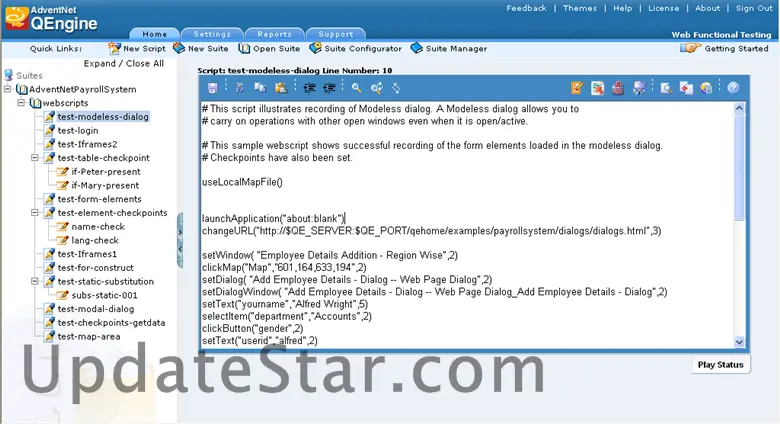This screenshot has height=424, width=780.
Task: Collapse the test-table-checkpoint node
Action: [x=35, y=158]
